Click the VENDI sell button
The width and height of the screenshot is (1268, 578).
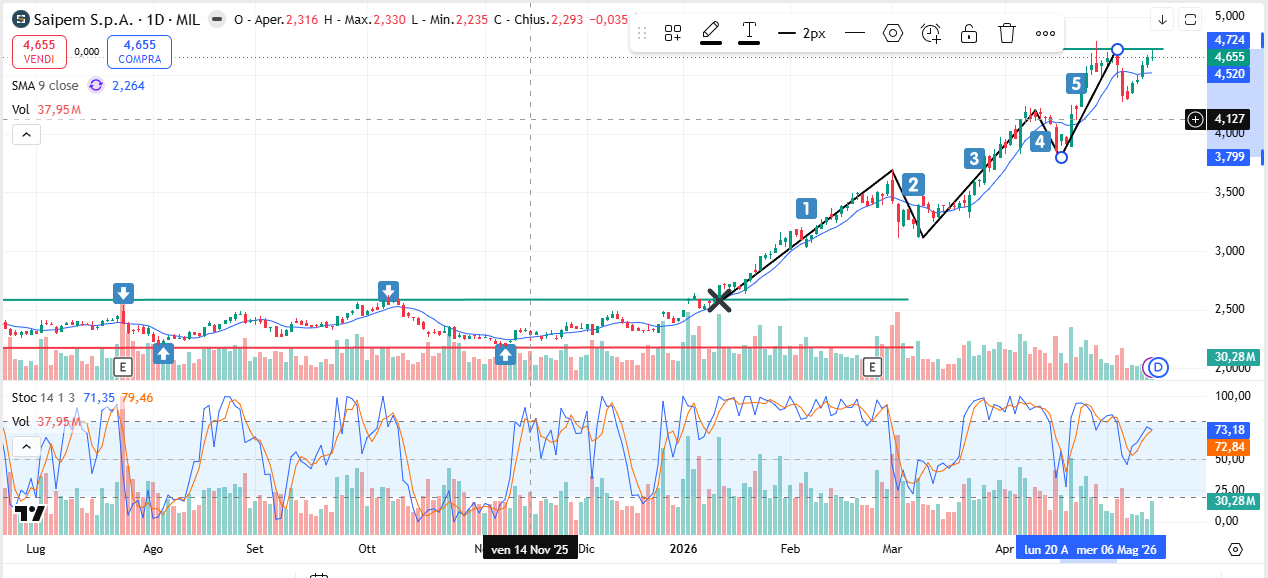coord(40,52)
